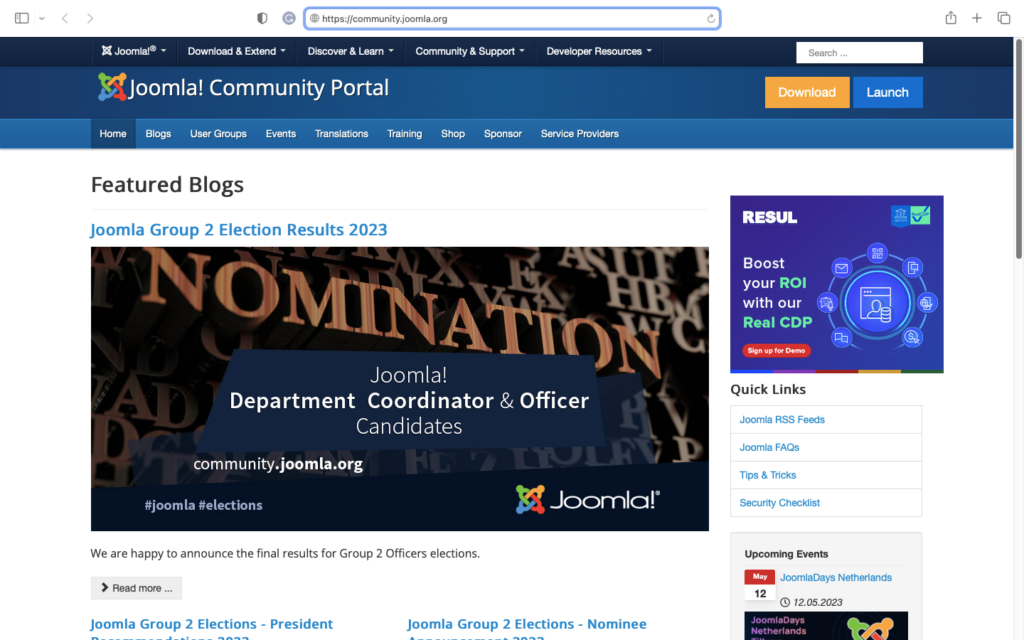Click into the Search field
The width and height of the screenshot is (1024, 640).
859,53
